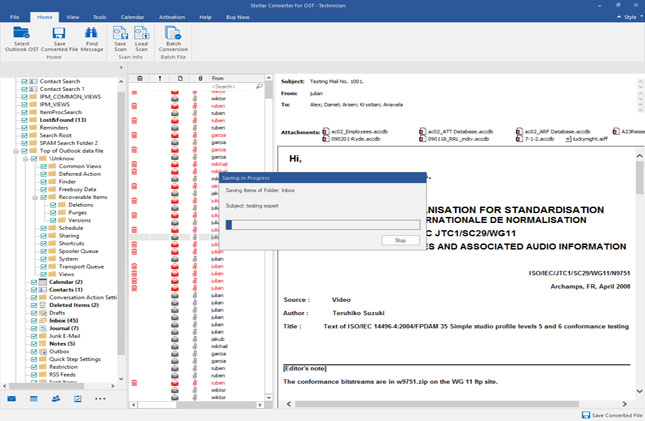Click Save Converted File ribbon icon
Screen dimensions: 645x421
59,39
